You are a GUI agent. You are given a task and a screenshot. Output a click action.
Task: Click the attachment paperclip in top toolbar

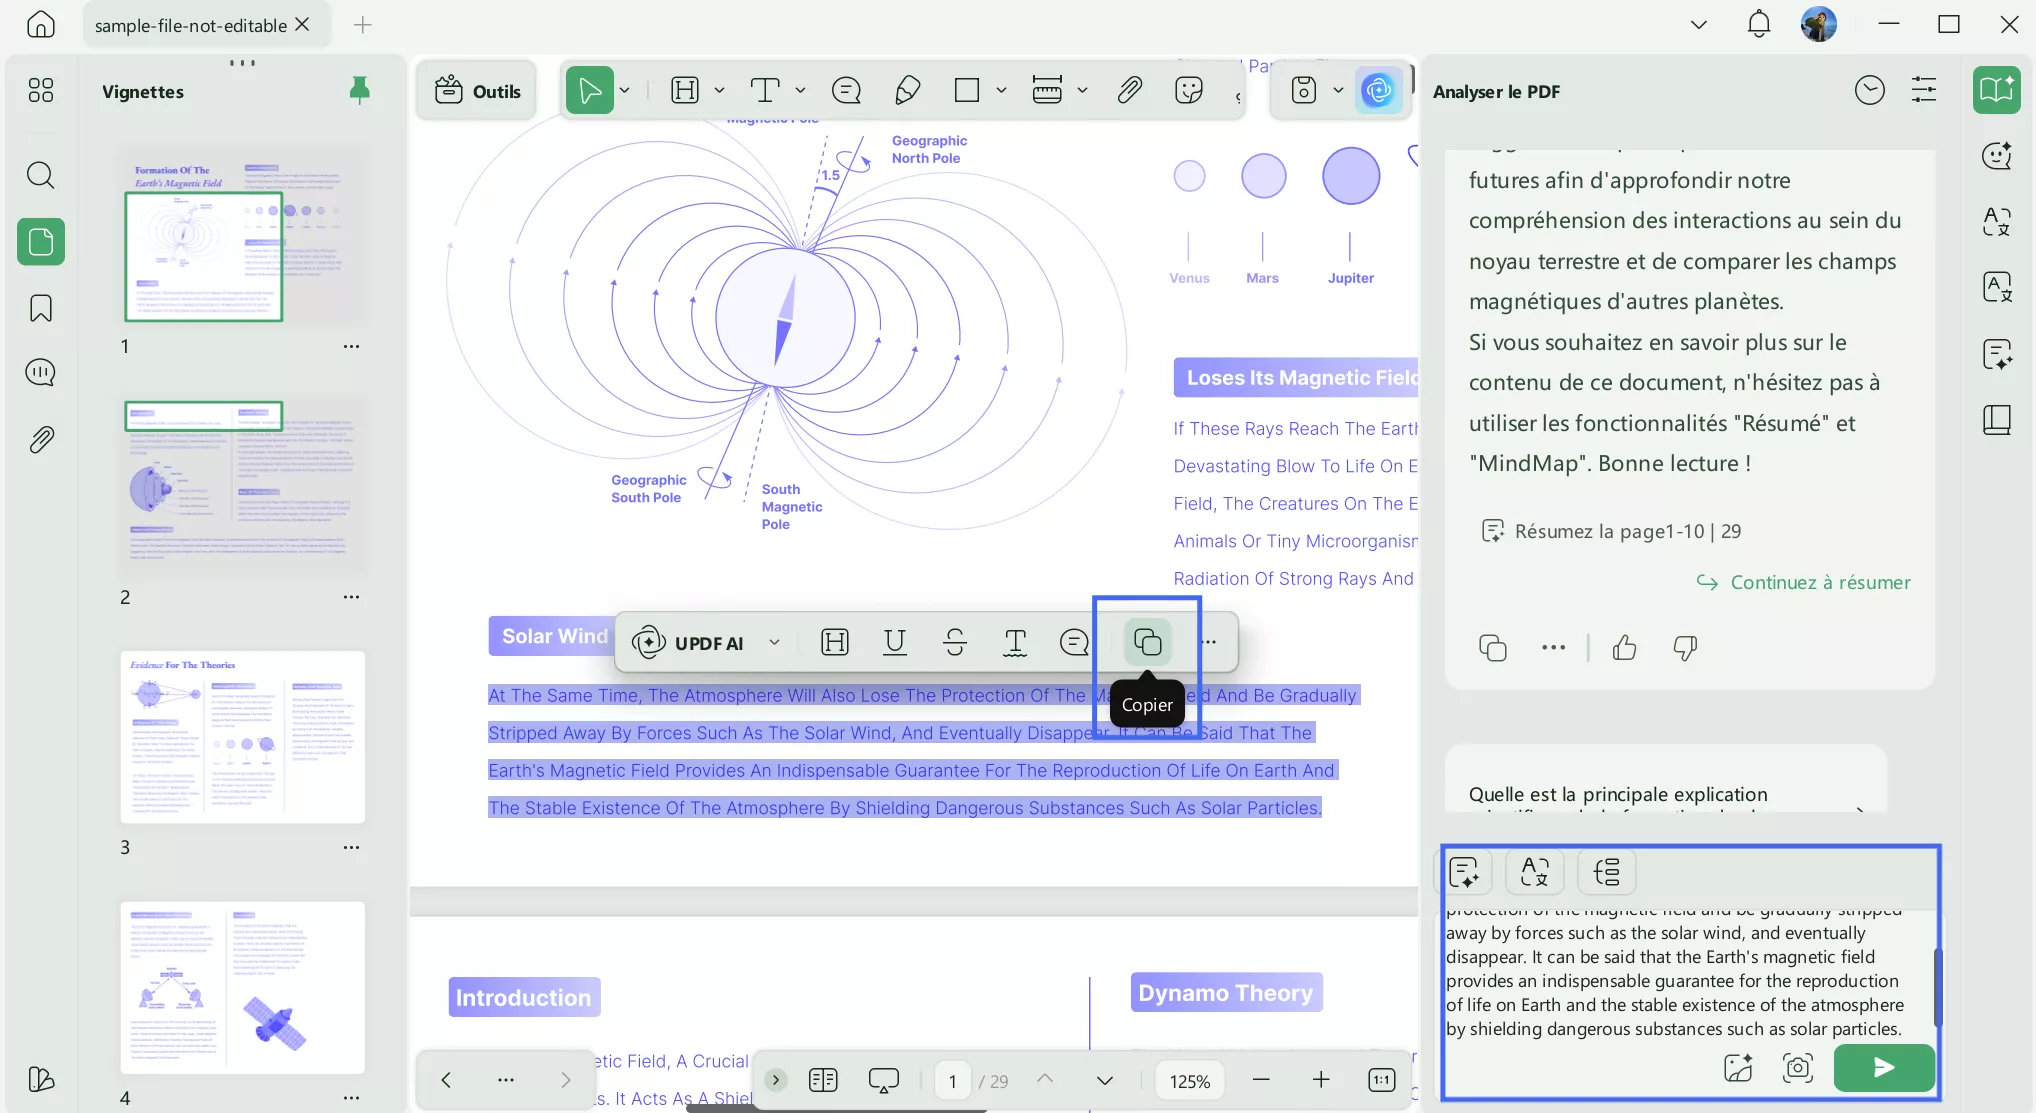pyautogui.click(x=1129, y=91)
